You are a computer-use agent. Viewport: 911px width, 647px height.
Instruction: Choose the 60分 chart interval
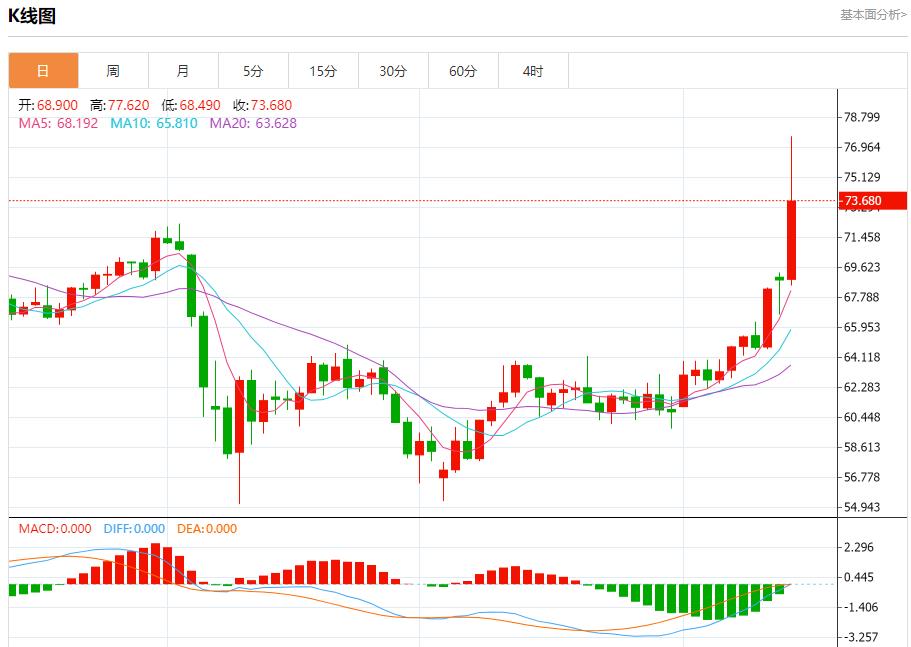pos(463,71)
